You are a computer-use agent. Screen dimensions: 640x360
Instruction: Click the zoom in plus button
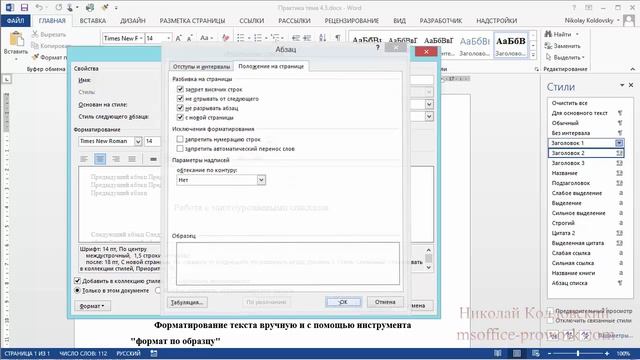607,353
